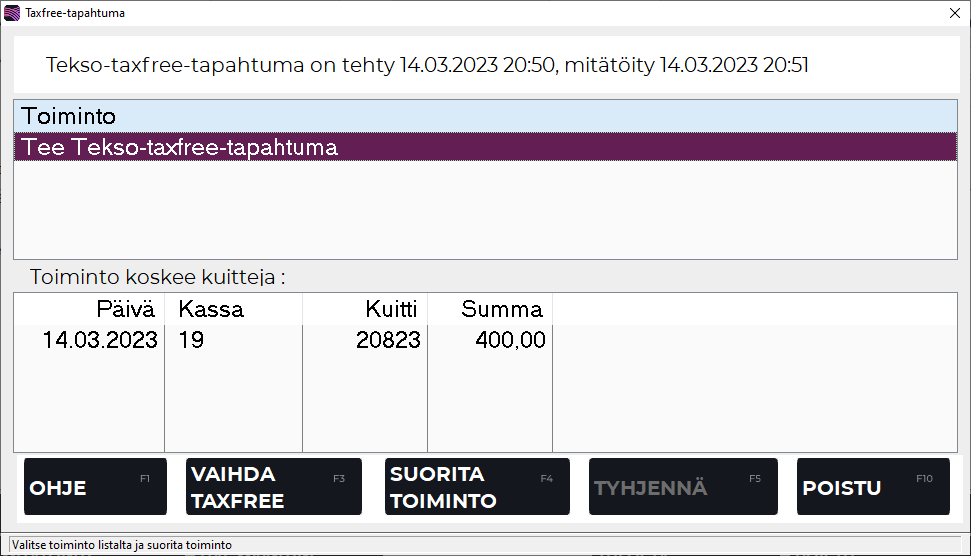Screen dimensions: 971x556
Task: Exit using the POISTU button
Action: [x=872, y=487]
